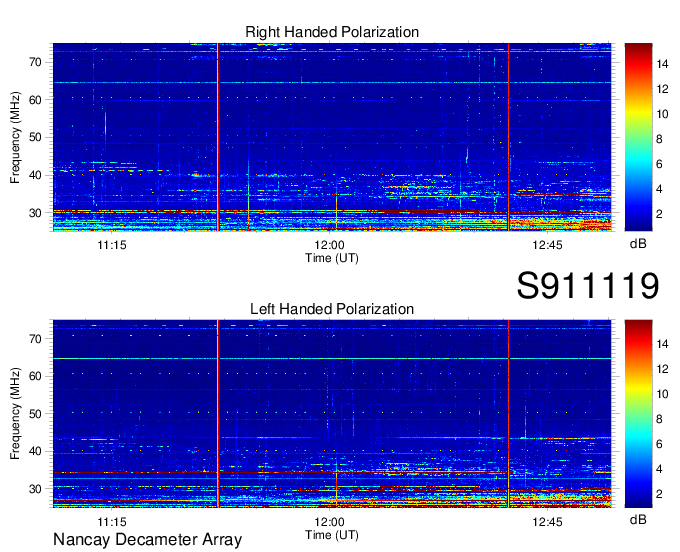Click the "2" label on the Right Handed color bar

659,214
